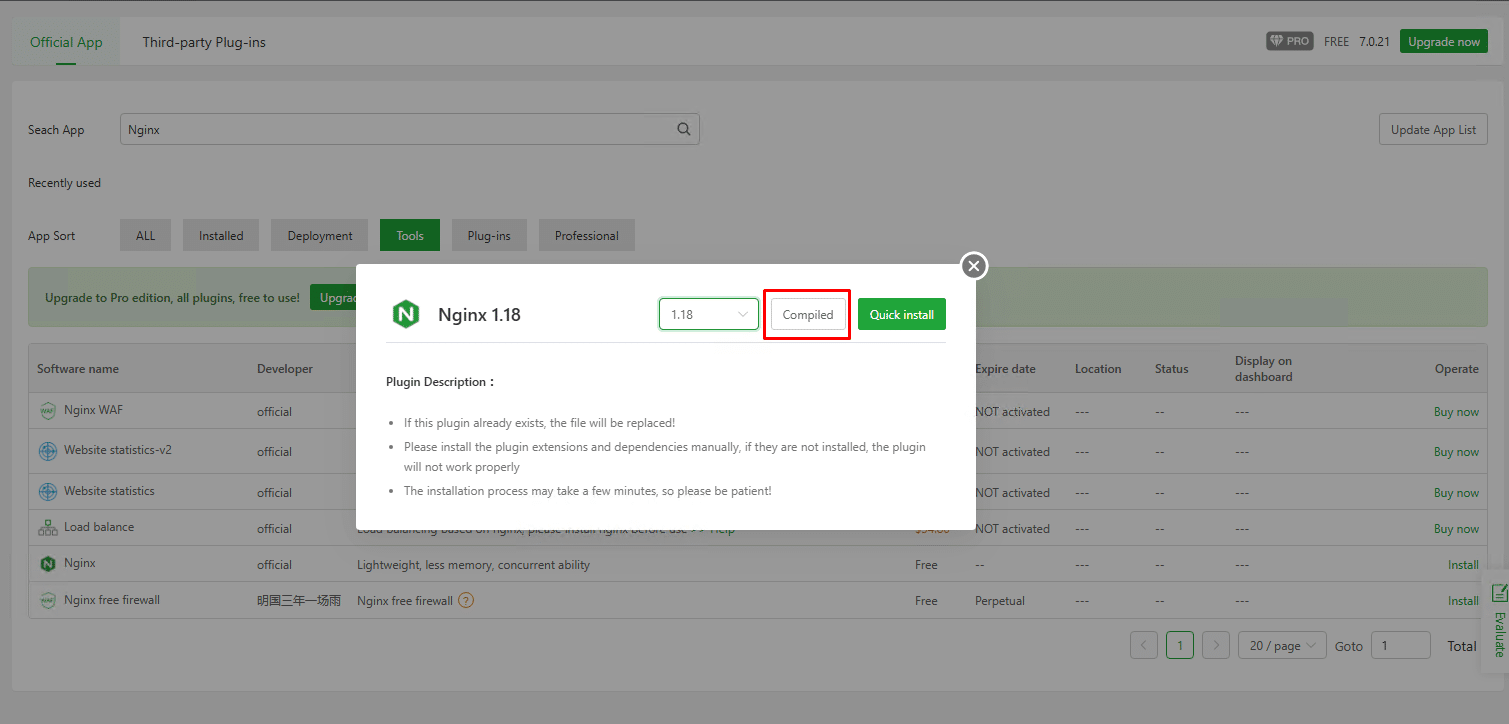The image size is (1509, 724).
Task: Open Nginx free firewall help icon
Action: click(466, 601)
